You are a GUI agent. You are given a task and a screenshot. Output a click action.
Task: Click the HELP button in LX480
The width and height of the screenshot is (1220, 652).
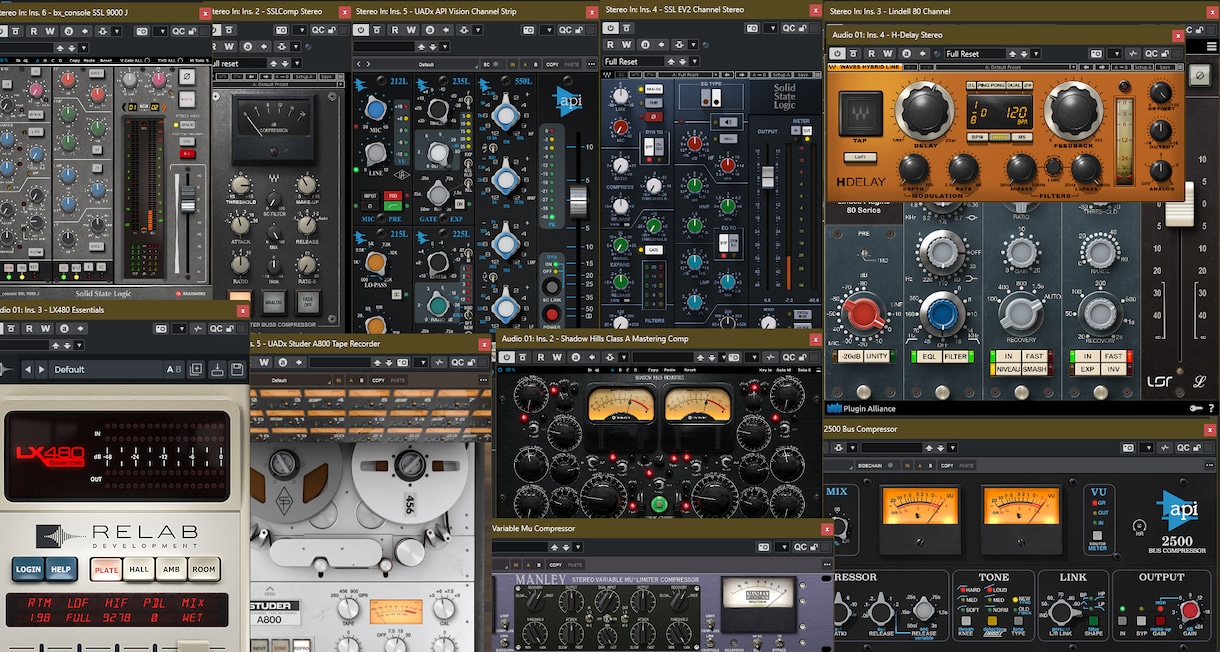point(62,569)
